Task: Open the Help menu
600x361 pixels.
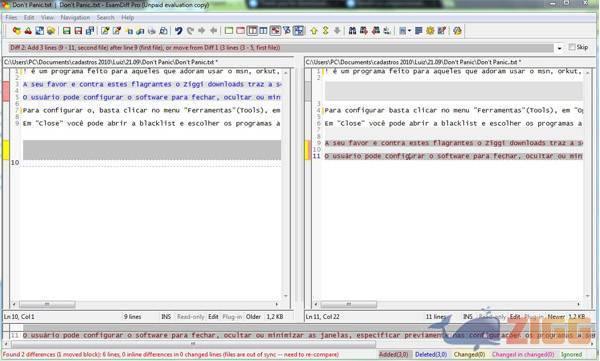Action: [x=127, y=18]
